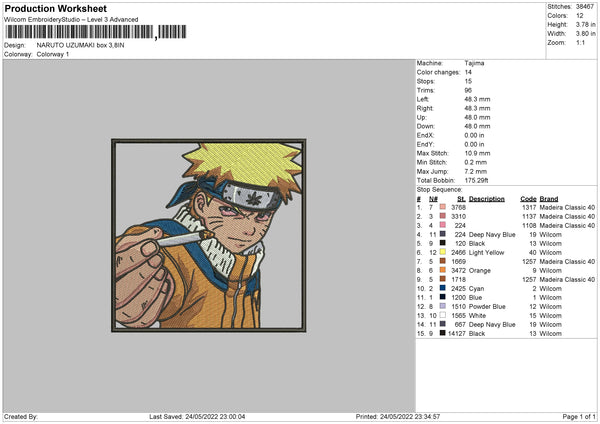Click the Left value '48.3 mm'
Image resolution: width=600 pixels, height=424 pixels.
[x=477, y=99]
